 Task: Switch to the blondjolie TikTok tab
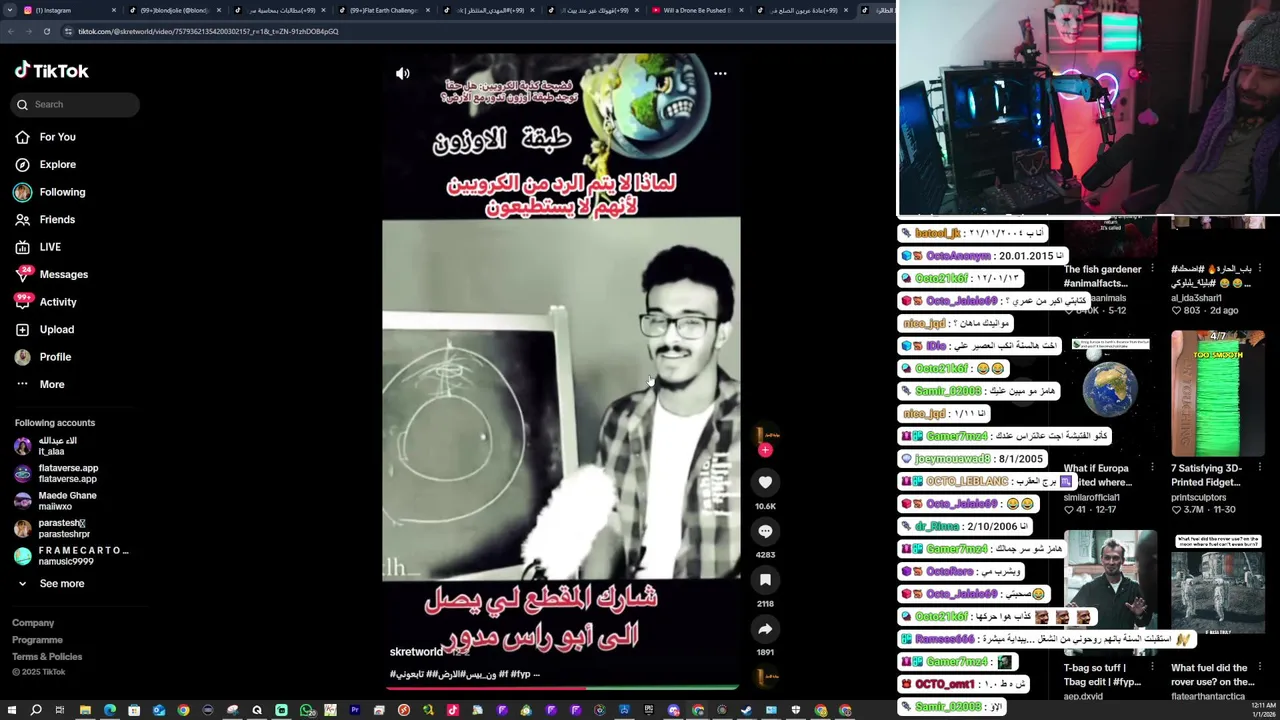tap(173, 10)
